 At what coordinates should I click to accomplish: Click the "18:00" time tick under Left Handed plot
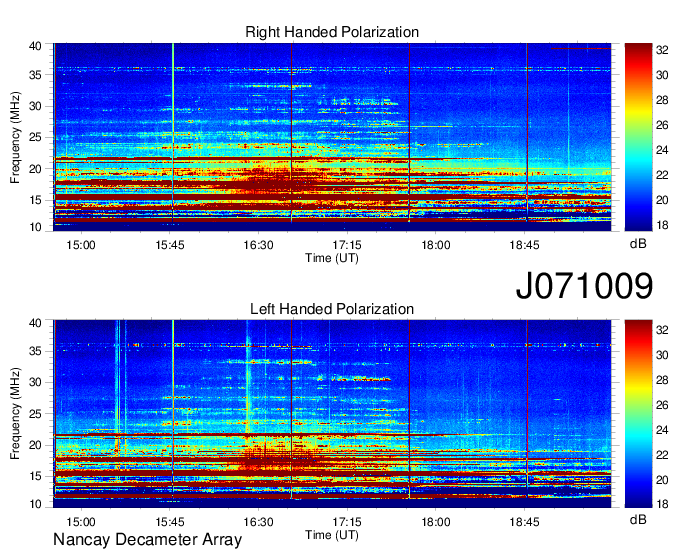436,522
